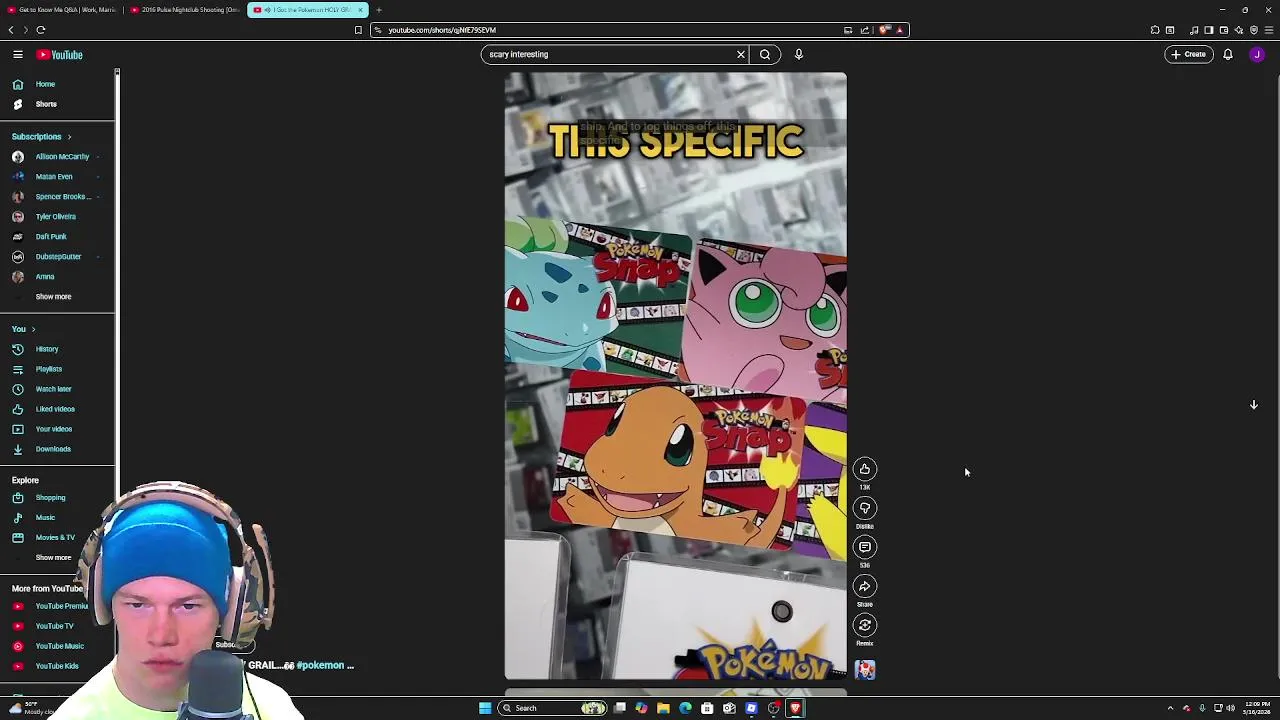Open Microsoft Edge from taskbar
The width and height of the screenshot is (1280, 720).
(685, 708)
